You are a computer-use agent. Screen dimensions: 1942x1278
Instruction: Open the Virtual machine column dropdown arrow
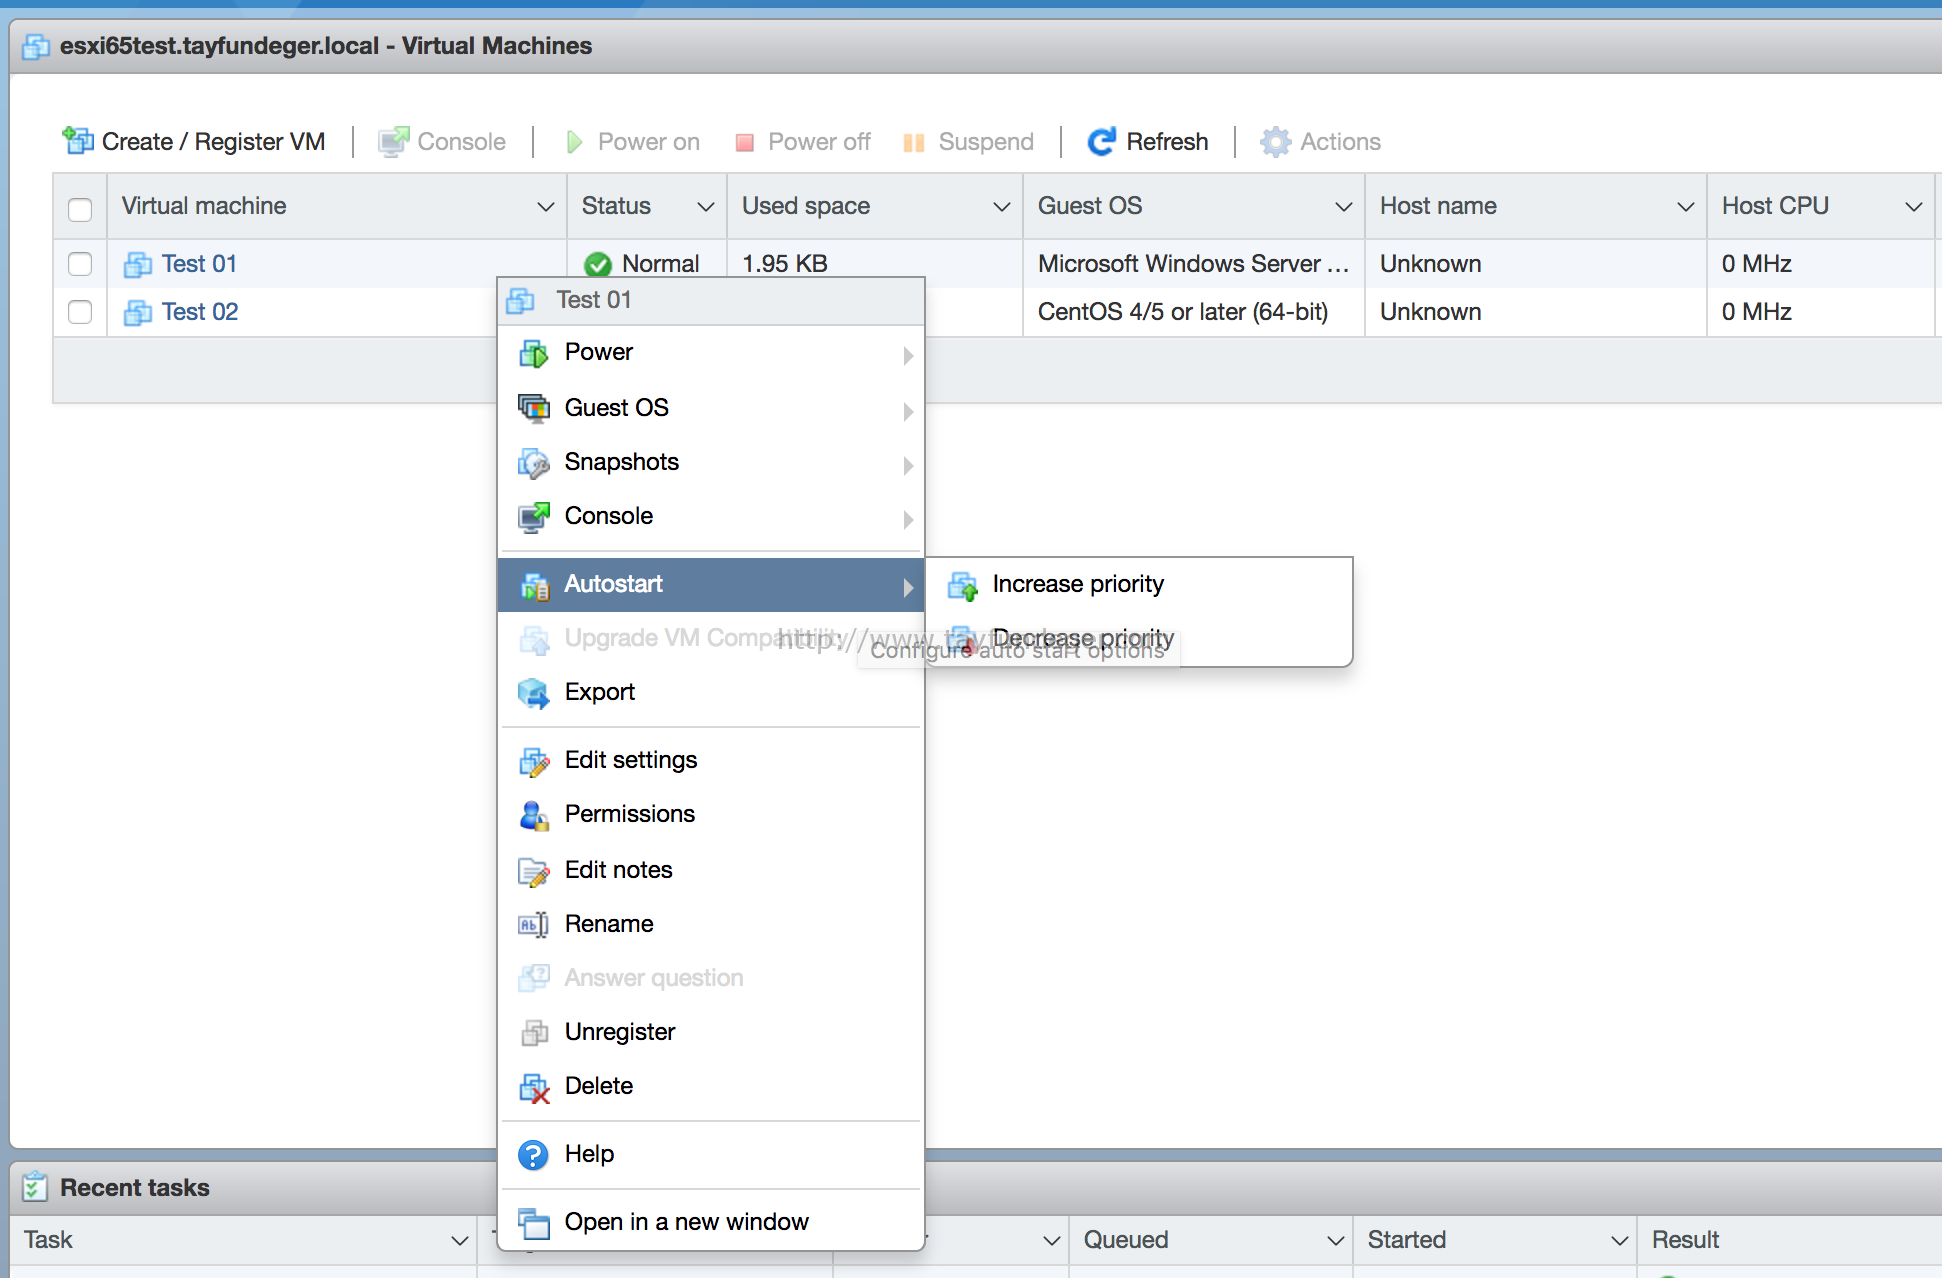tap(546, 207)
